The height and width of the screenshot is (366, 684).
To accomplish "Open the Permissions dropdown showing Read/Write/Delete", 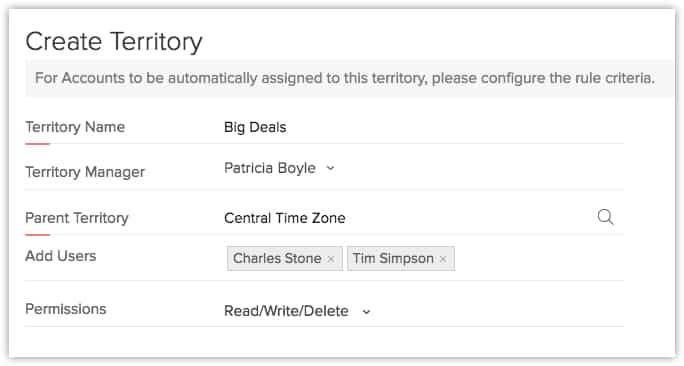I will click(298, 311).
